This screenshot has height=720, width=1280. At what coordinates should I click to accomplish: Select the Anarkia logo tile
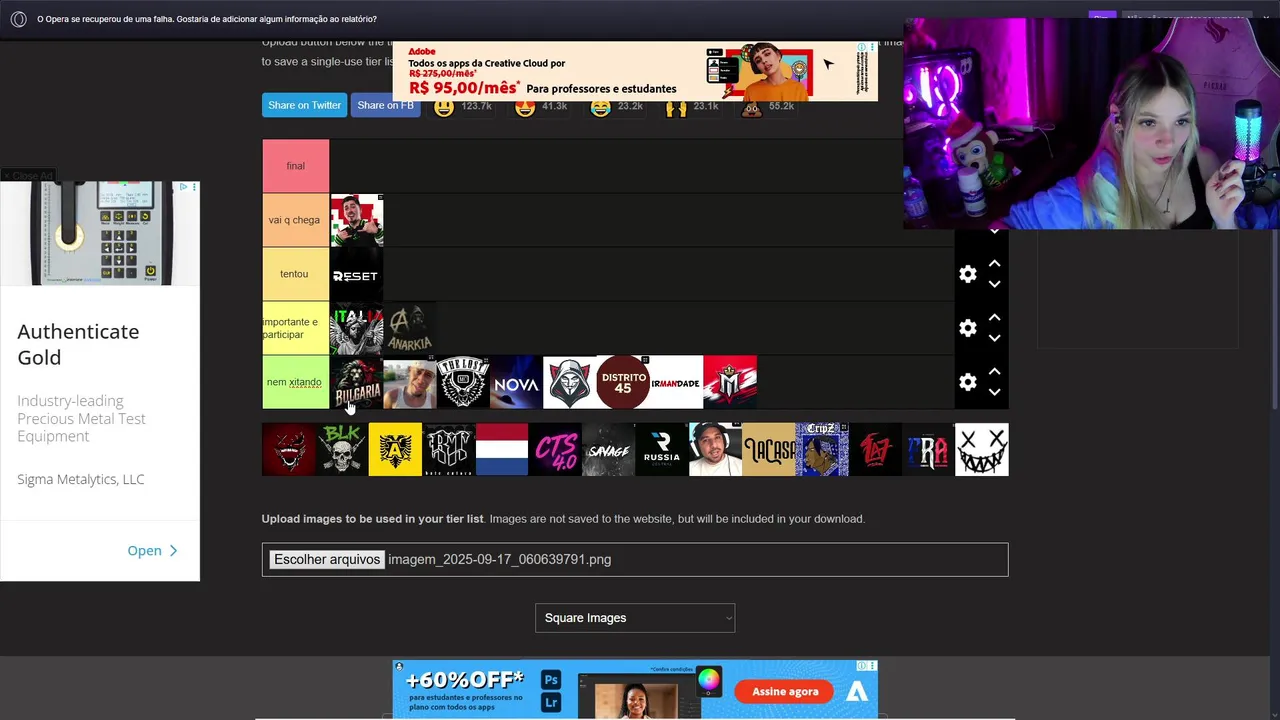tap(410, 328)
